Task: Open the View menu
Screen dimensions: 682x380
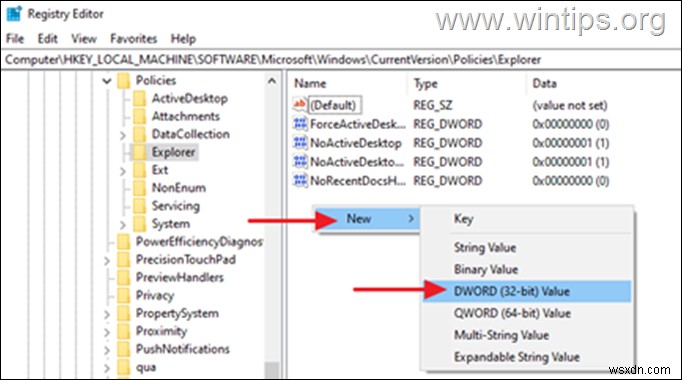Action: click(84, 39)
